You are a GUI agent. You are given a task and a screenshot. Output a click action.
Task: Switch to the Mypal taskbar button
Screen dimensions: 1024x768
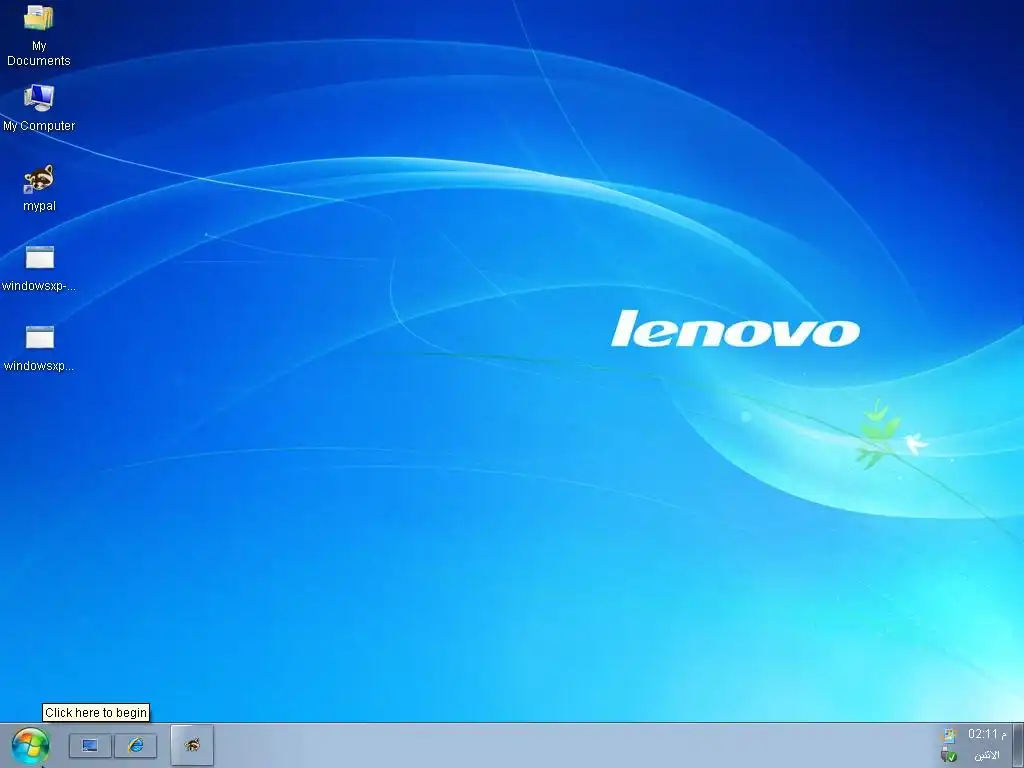(192, 745)
